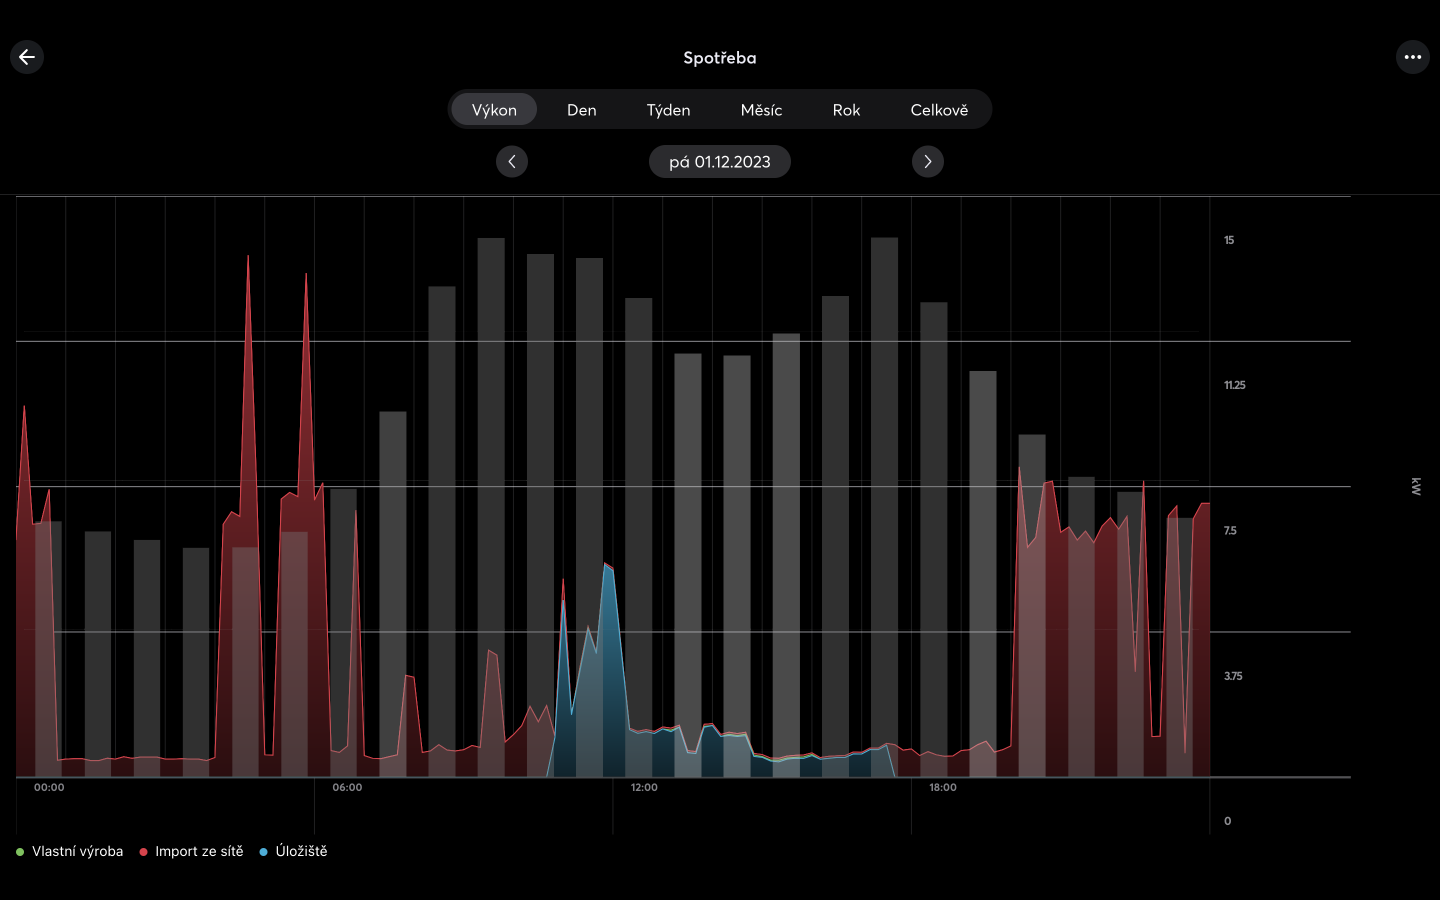Open the date picker showing pá 01.12.2023

(x=720, y=162)
